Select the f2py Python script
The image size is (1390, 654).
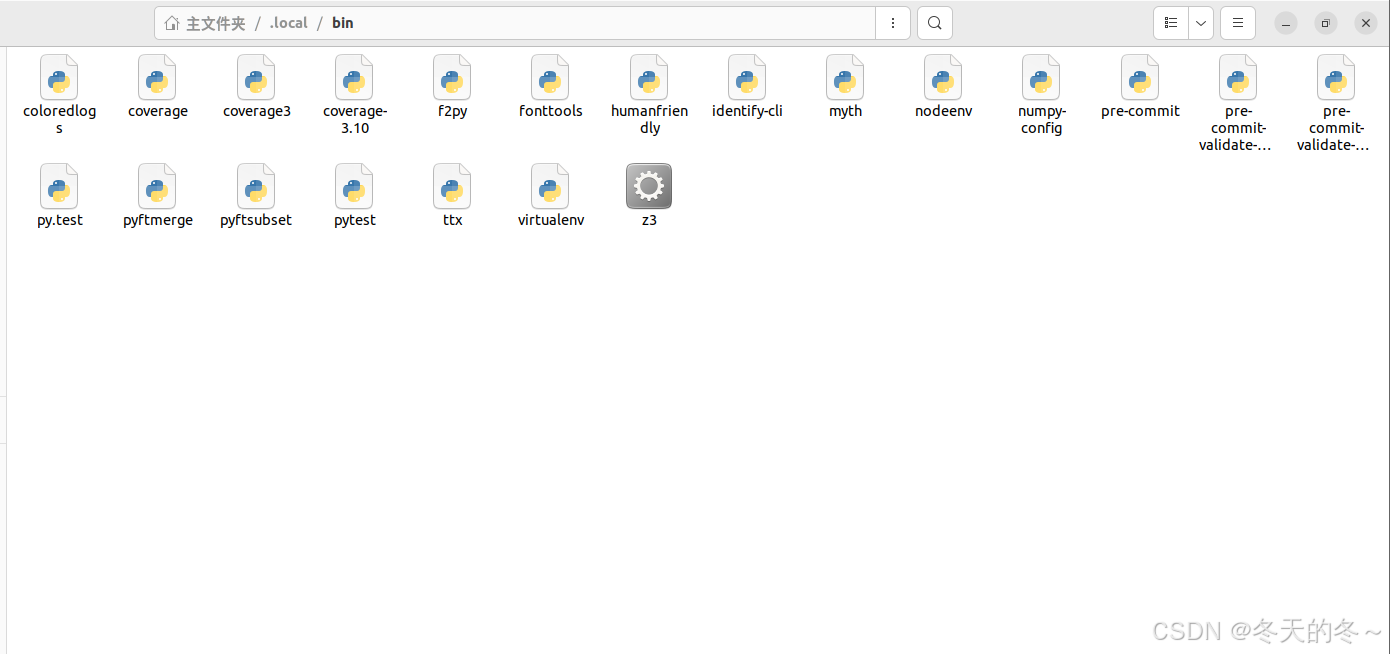click(x=452, y=78)
